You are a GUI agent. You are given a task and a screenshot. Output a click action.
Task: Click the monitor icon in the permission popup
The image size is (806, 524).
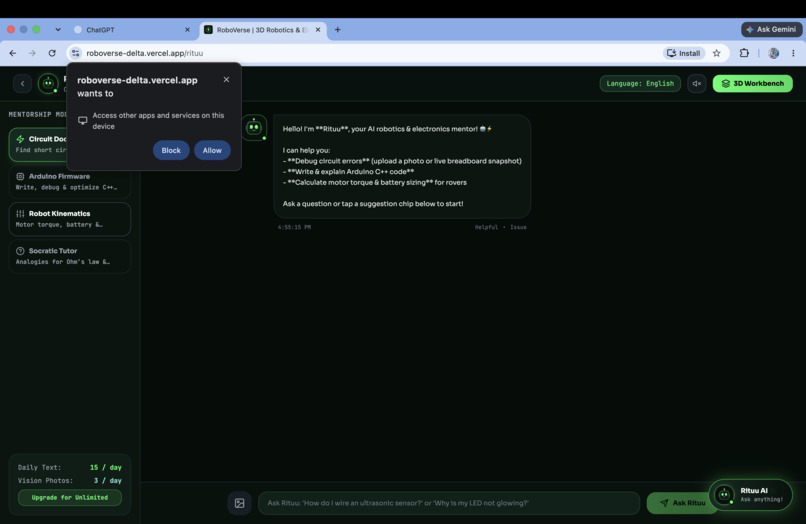(82, 120)
